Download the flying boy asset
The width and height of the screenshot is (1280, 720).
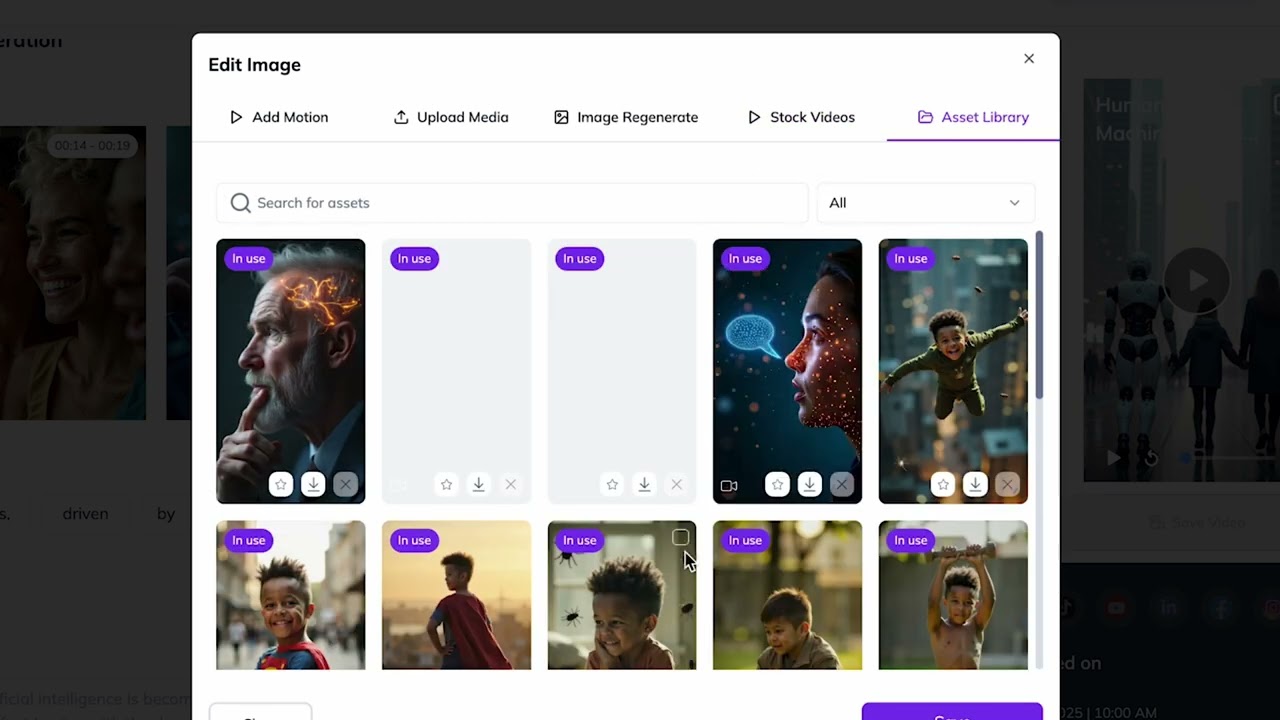tap(975, 485)
